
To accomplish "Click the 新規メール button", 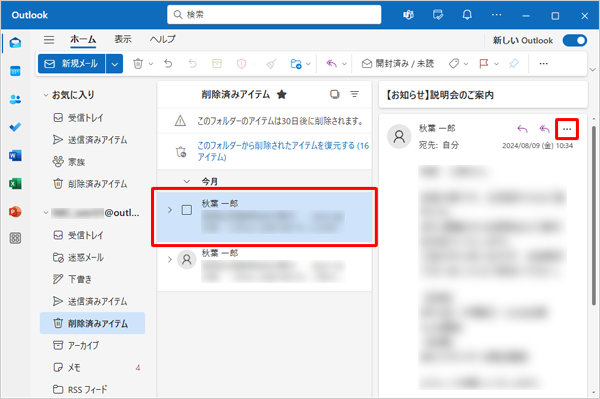I will coord(72,64).
